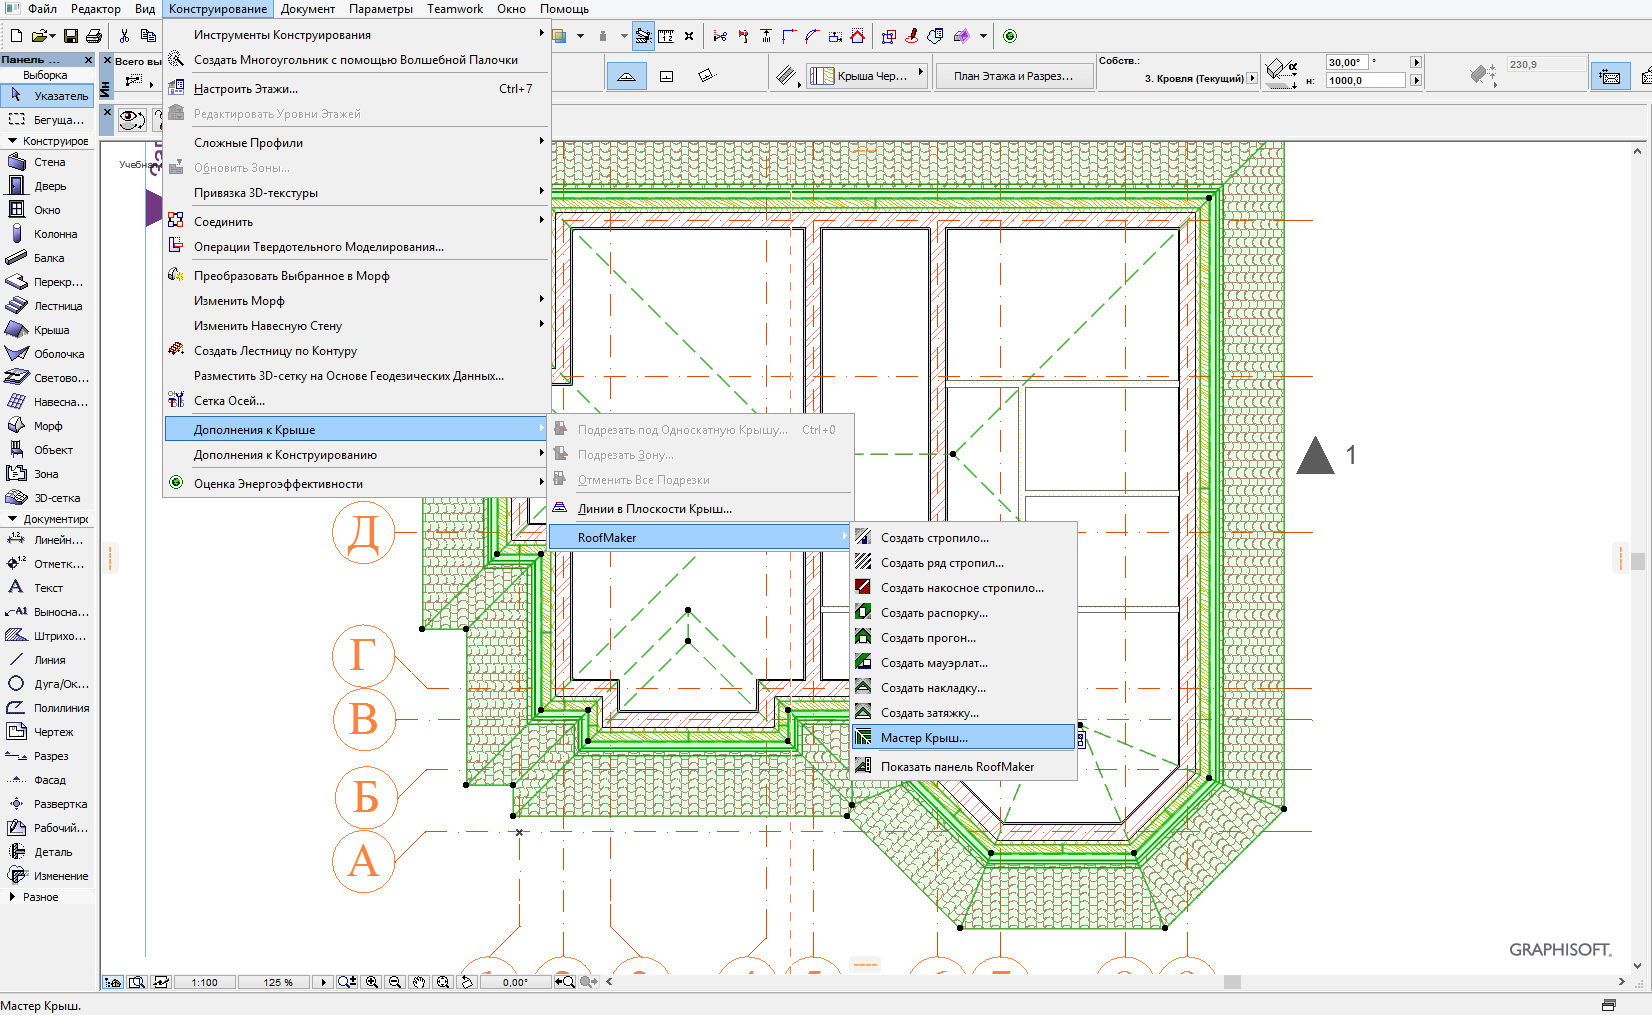Viewport: 1652px width, 1015px height.
Task: Click the zoom in magnifier icon
Action: point(372,982)
